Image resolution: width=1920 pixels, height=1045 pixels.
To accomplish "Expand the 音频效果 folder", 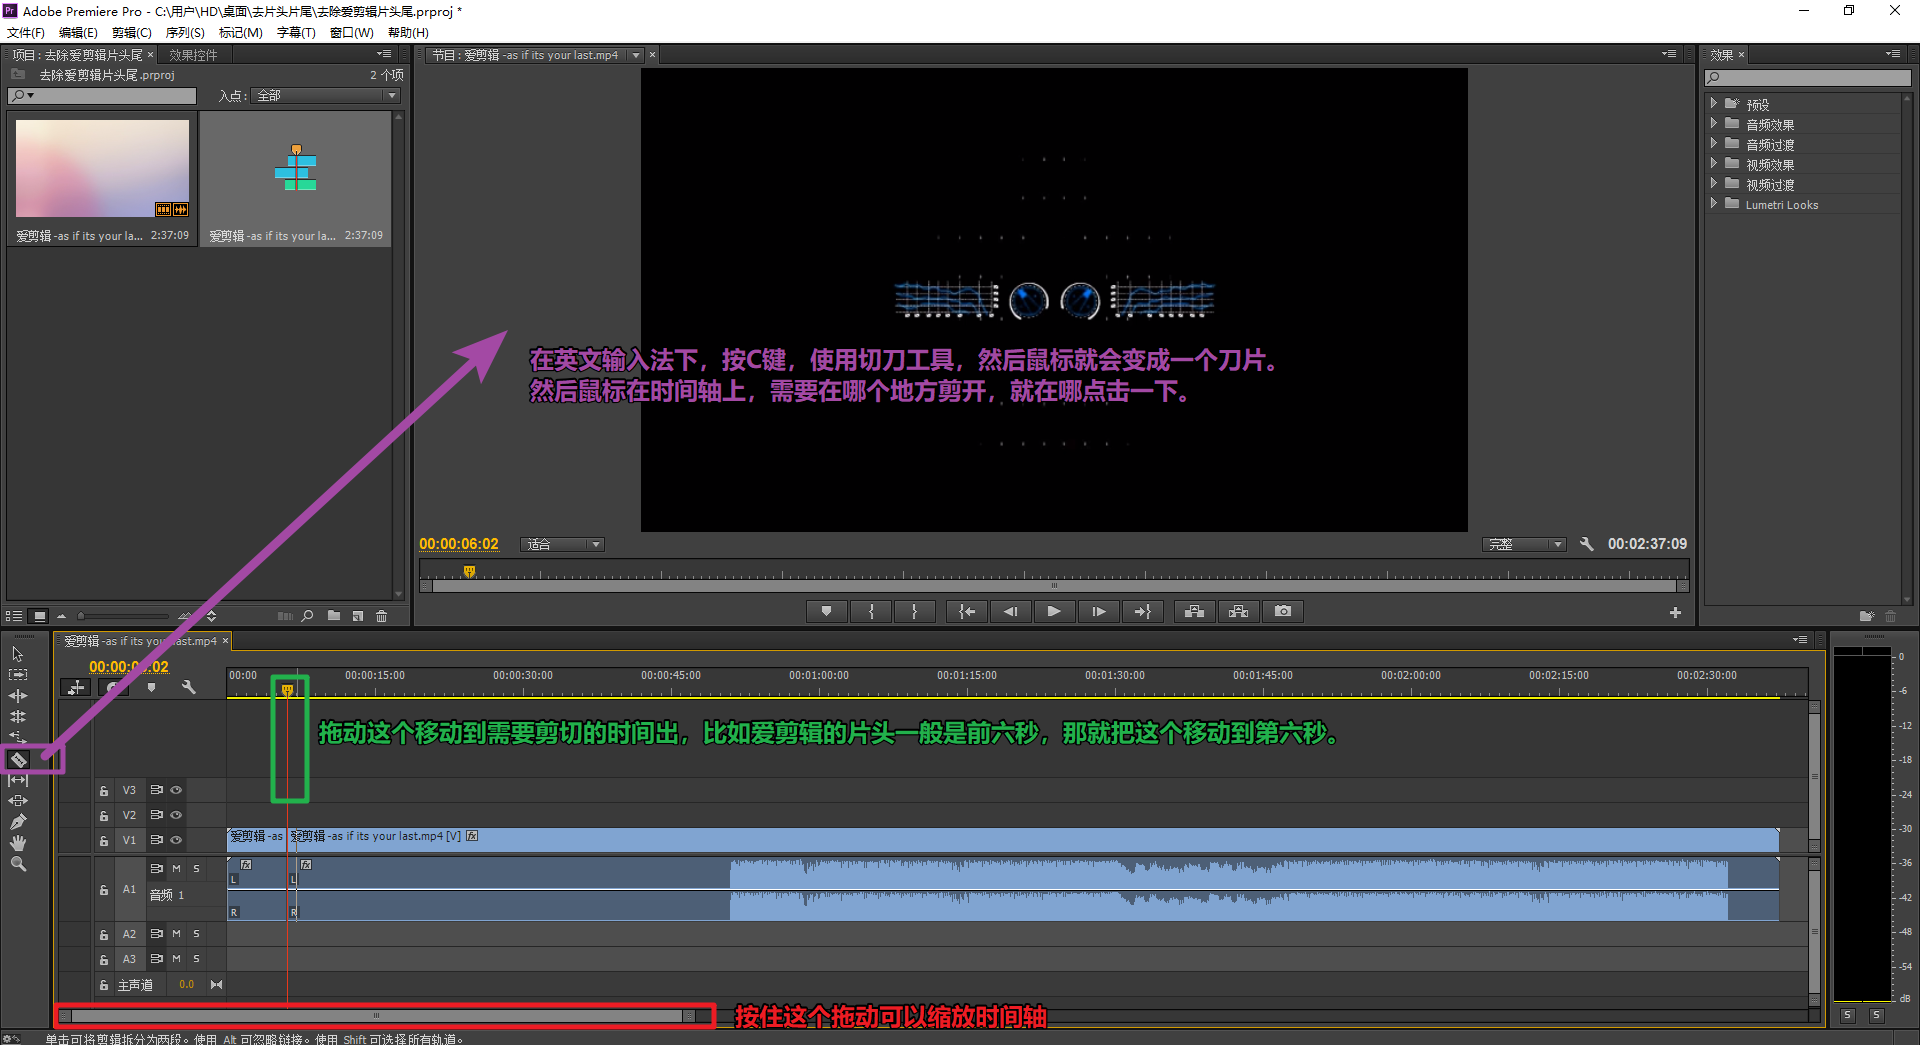I will tap(1714, 124).
